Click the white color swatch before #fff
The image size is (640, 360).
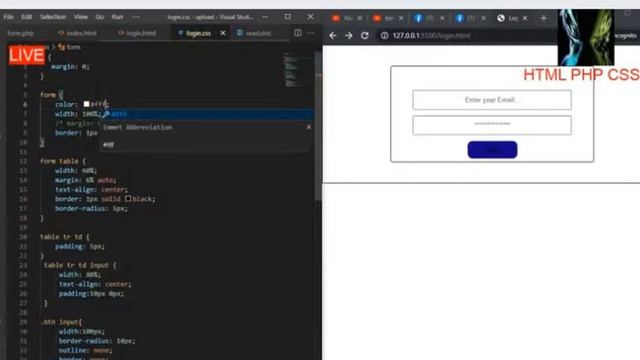[x=87, y=104]
